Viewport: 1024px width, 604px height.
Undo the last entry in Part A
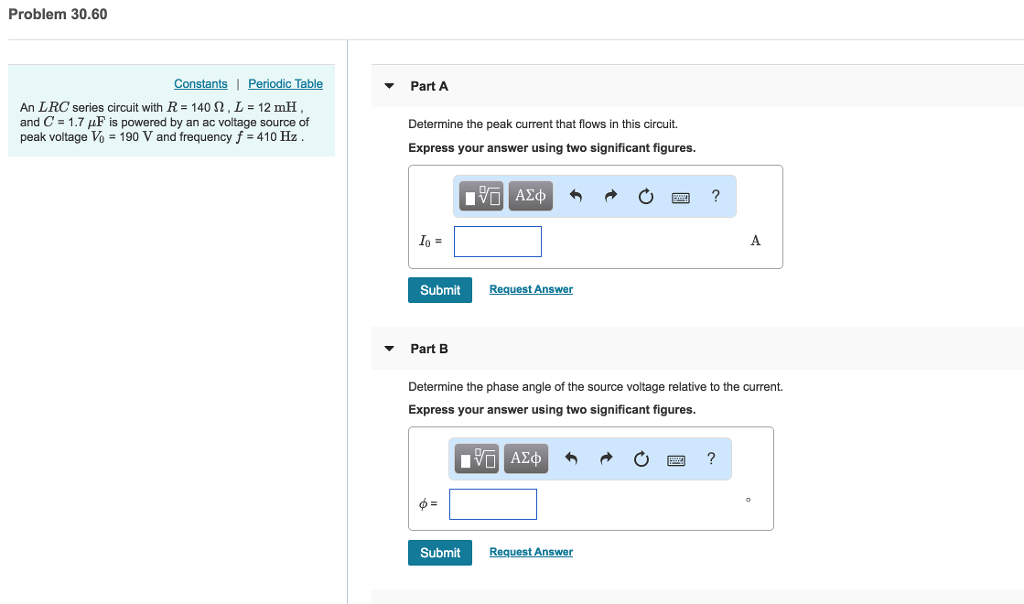(573, 195)
